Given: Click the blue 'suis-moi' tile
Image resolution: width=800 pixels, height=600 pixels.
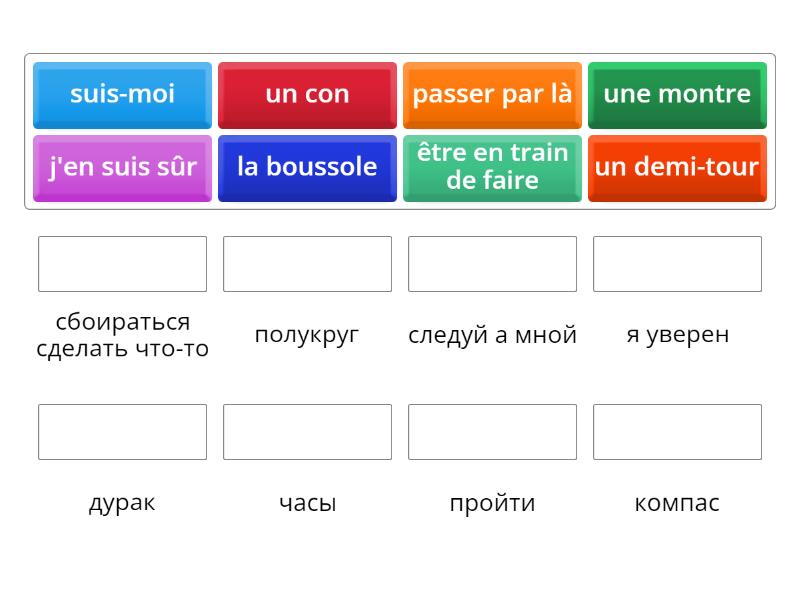Looking at the screenshot, I should [x=122, y=95].
